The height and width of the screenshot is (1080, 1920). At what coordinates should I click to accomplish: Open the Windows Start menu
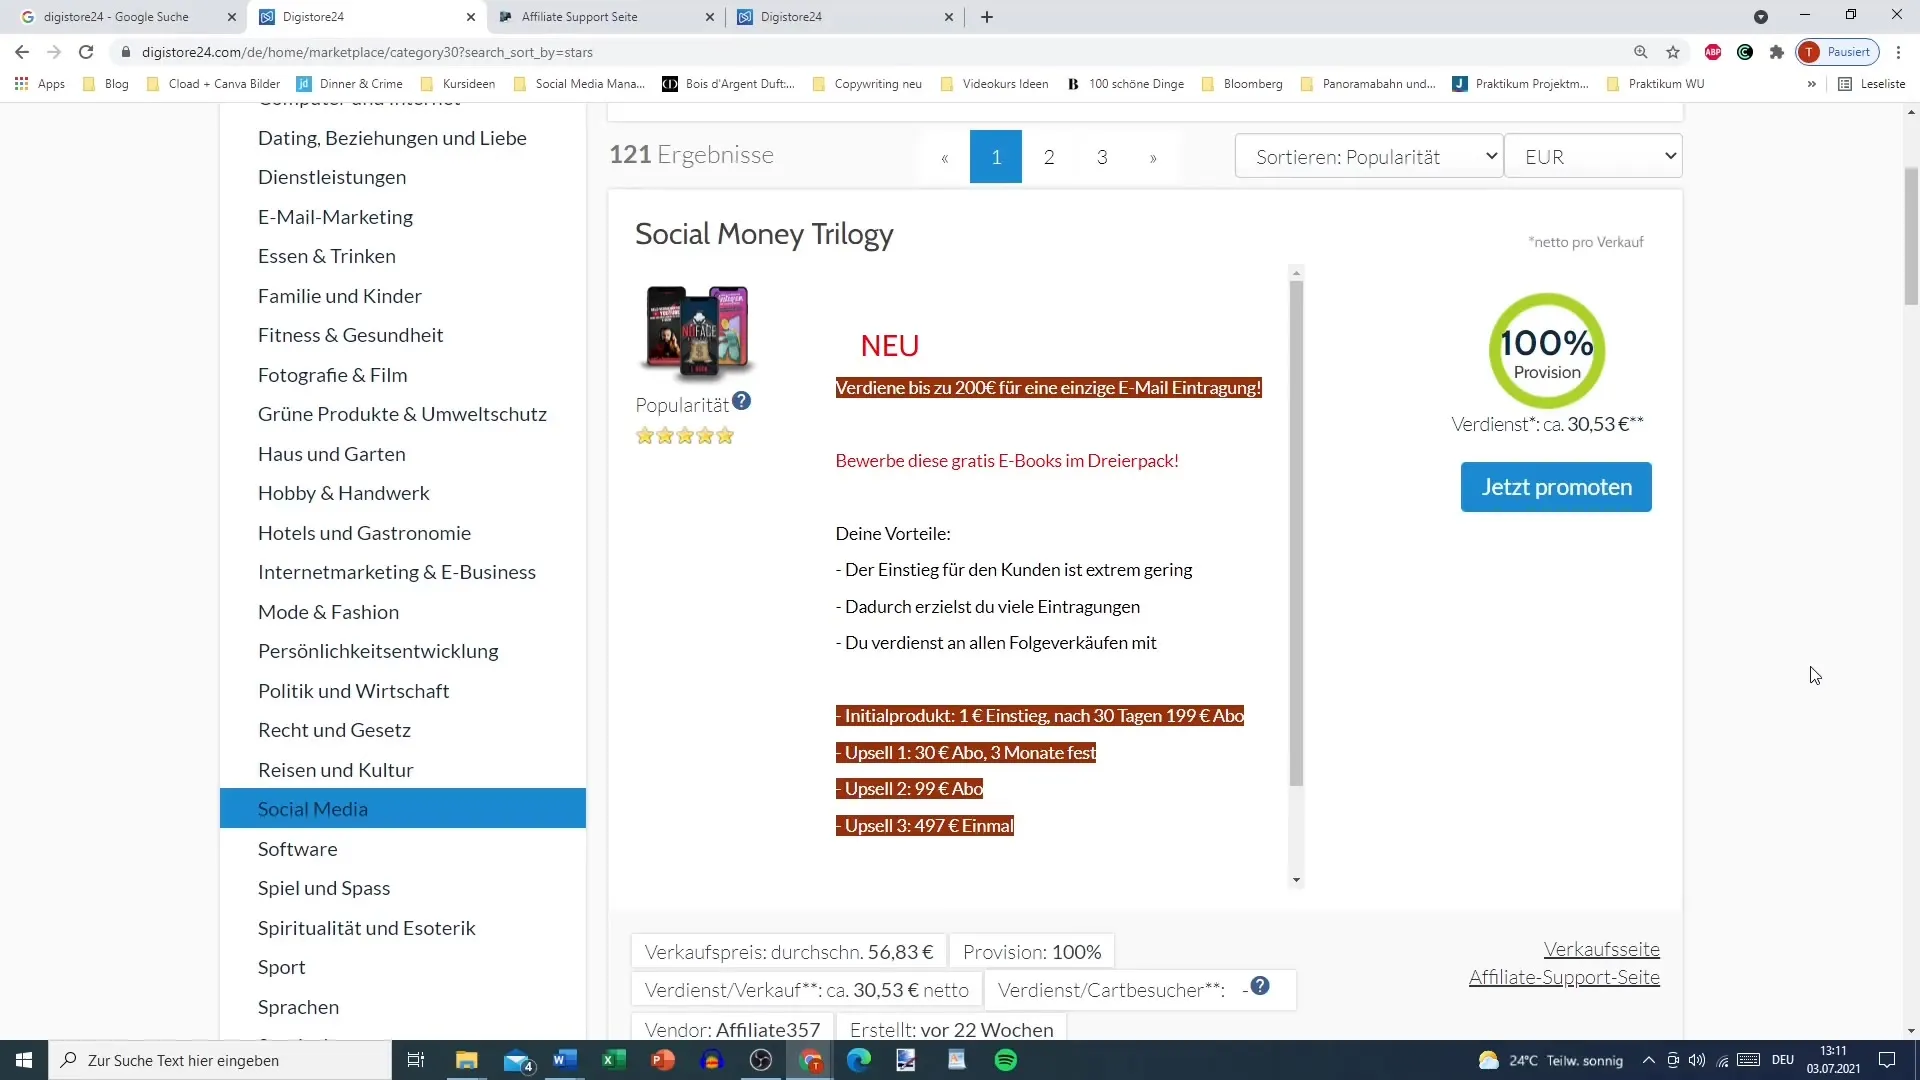(24, 1060)
